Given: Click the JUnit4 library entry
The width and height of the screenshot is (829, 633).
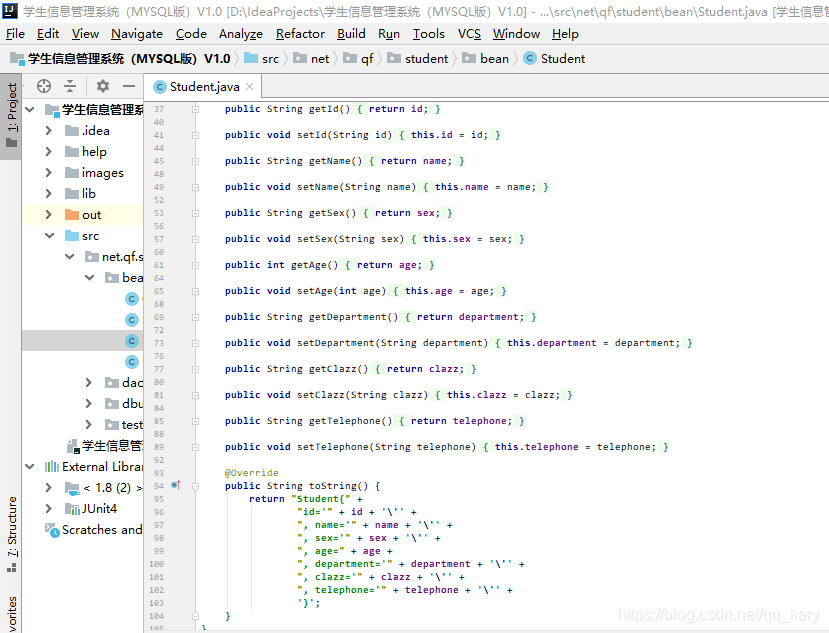Looking at the screenshot, I should click(x=91, y=509).
